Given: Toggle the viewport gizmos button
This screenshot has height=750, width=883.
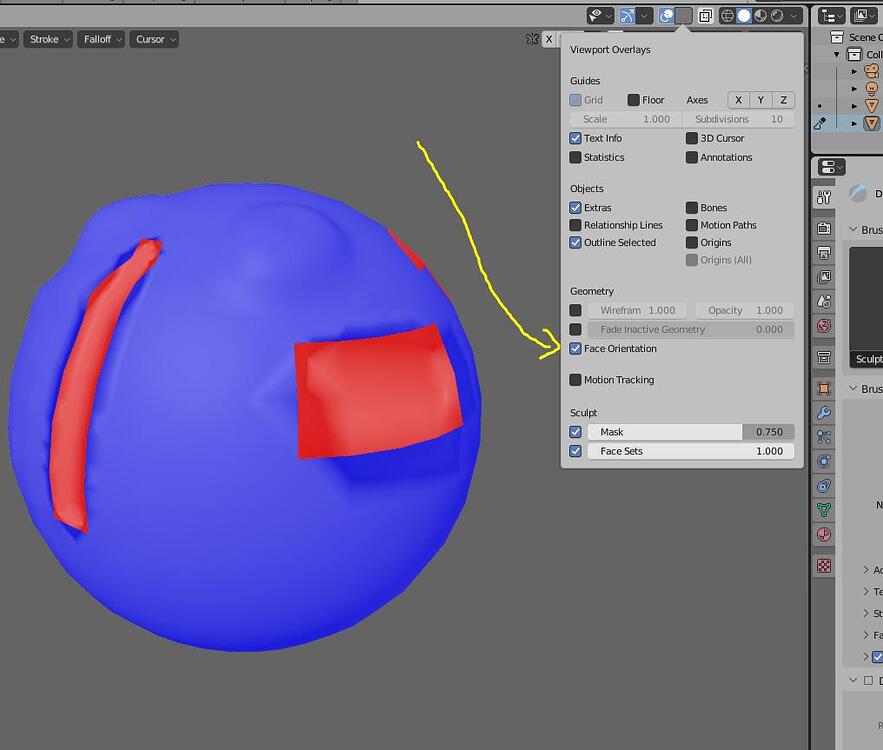Looking at the screenshot, I should point(627,16).
